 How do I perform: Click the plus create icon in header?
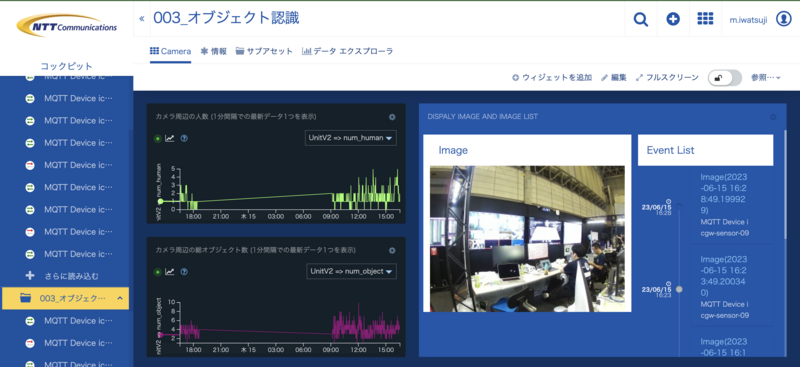click(x=673, y=19)
